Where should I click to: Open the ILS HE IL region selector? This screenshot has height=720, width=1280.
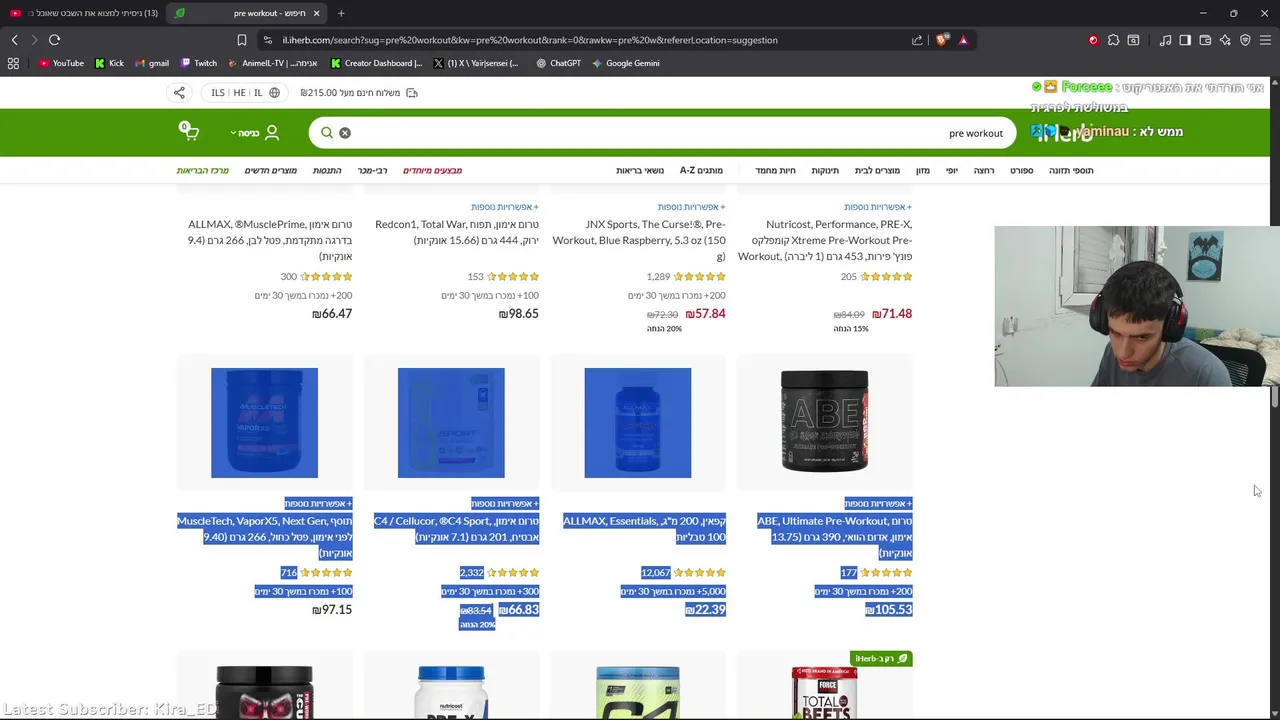point(245,93)
